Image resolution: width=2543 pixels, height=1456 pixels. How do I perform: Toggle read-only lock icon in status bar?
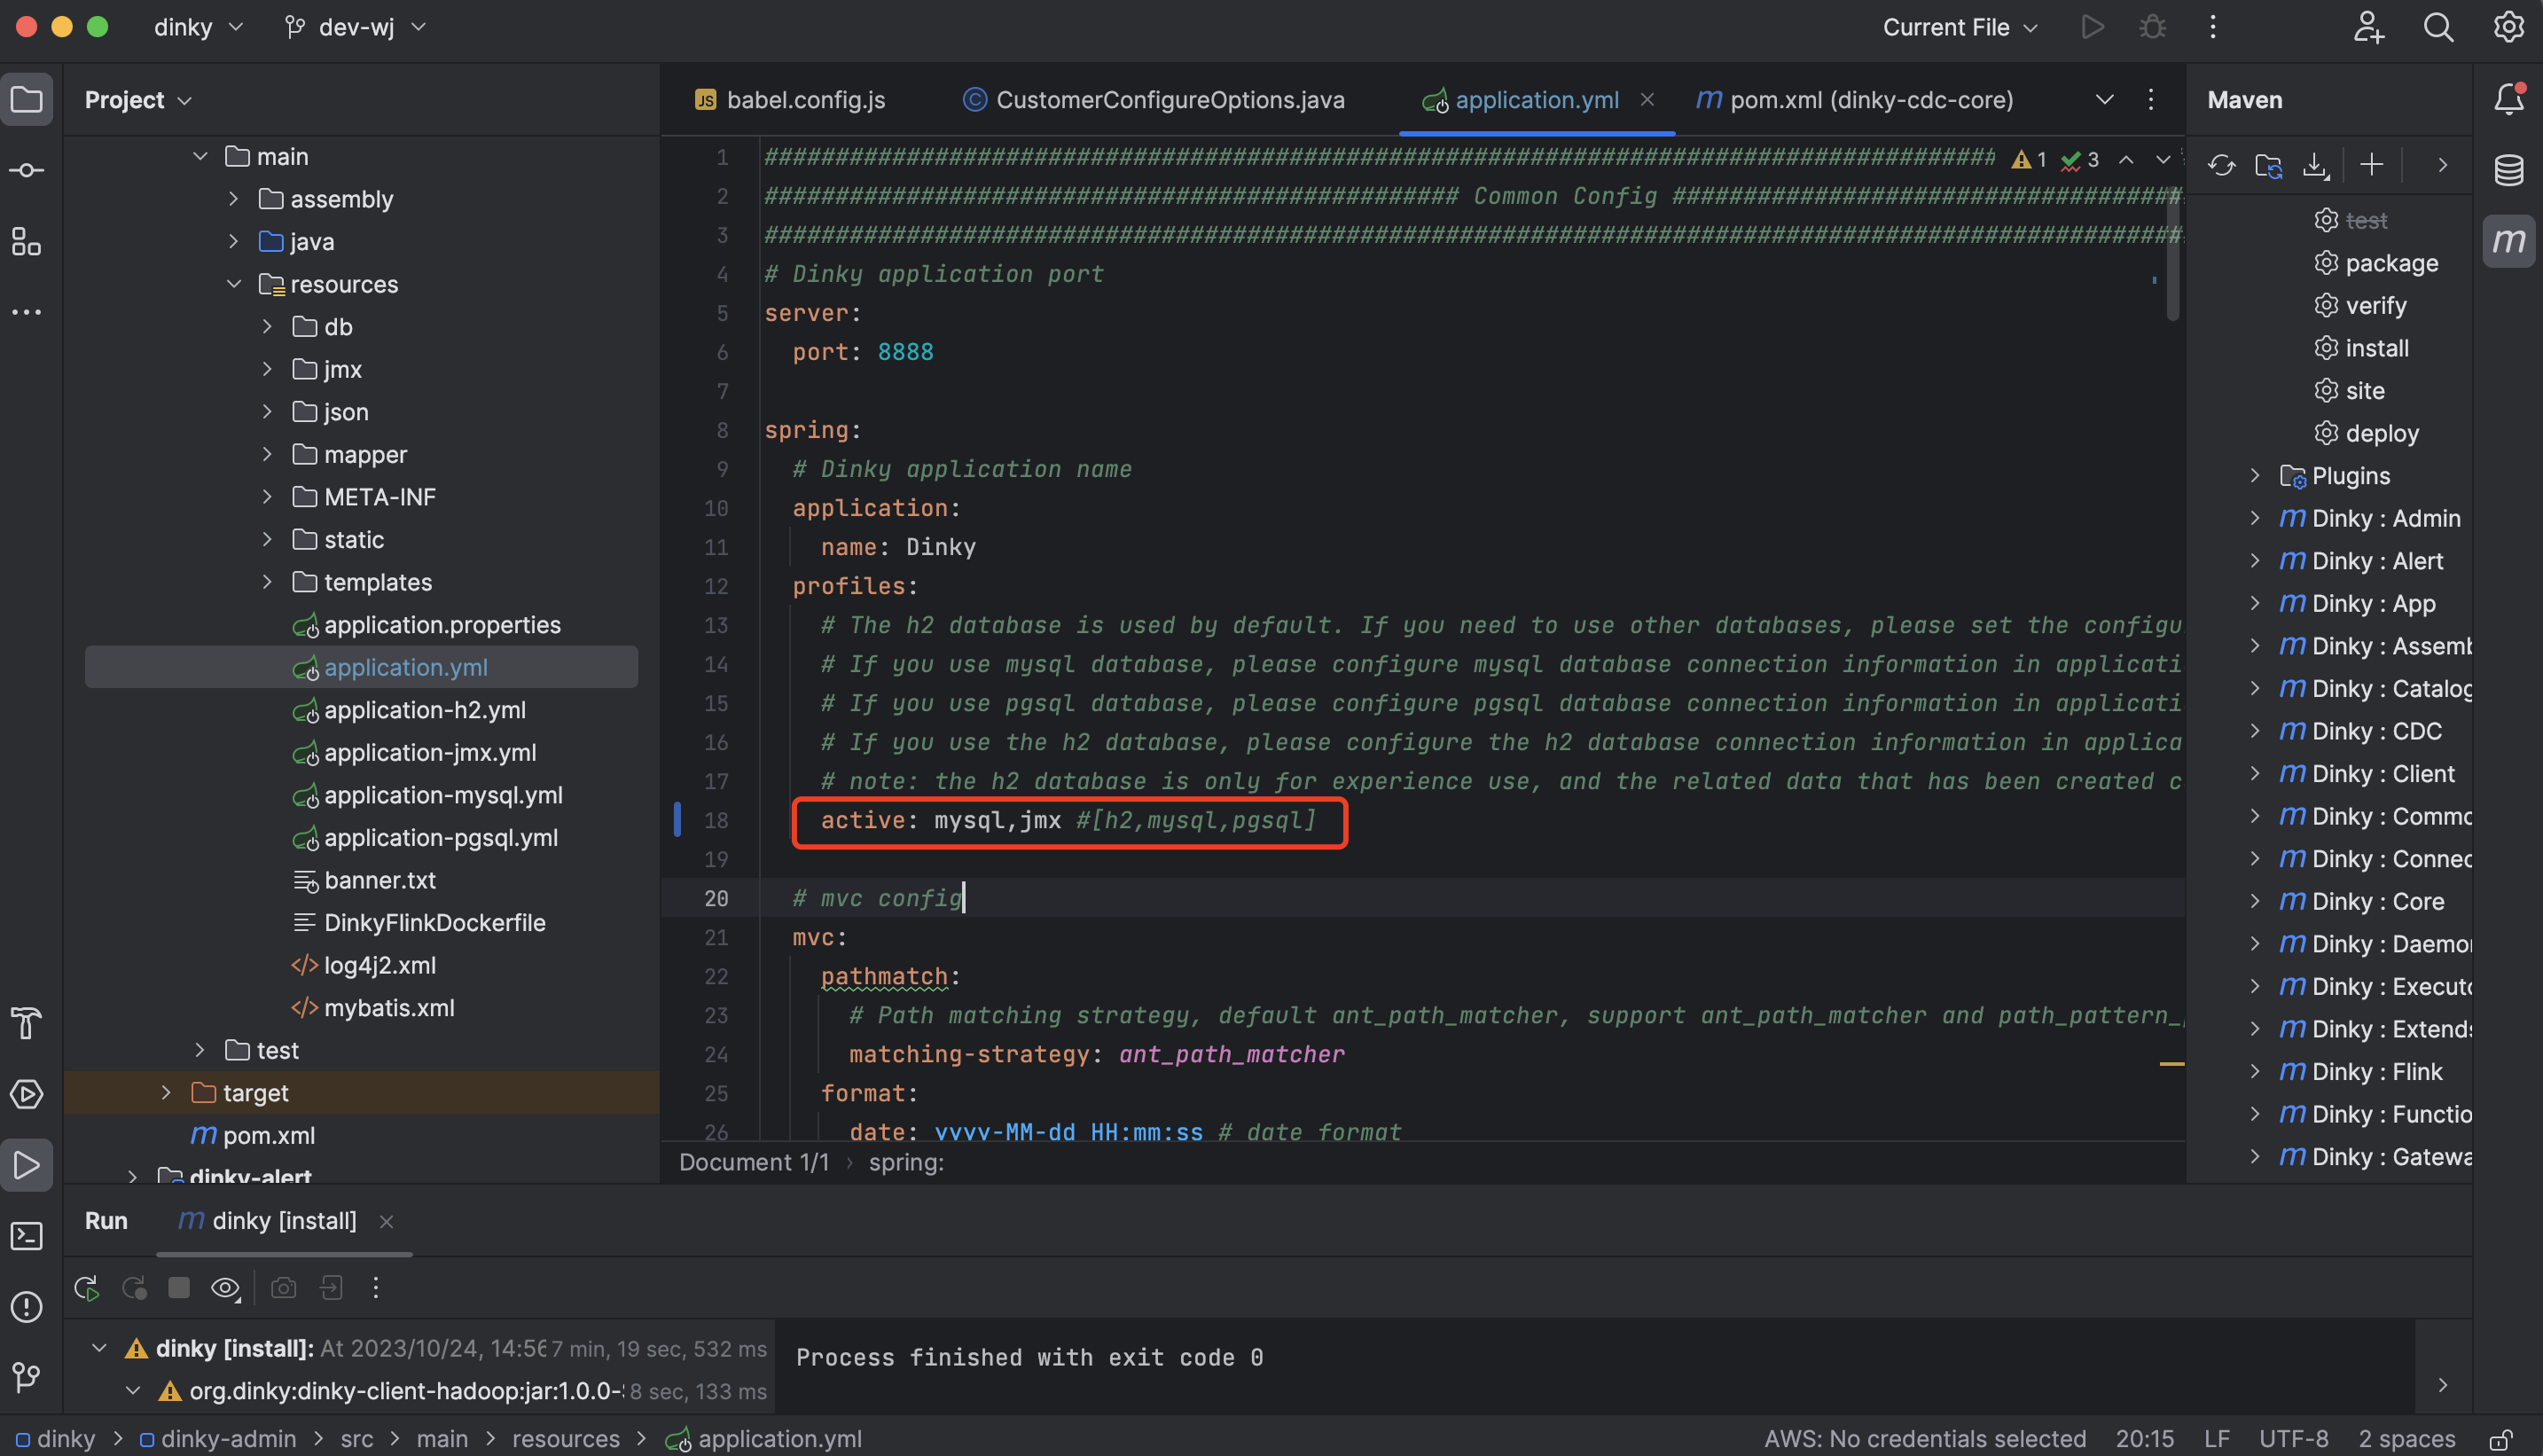[x=2500, y=1440]
